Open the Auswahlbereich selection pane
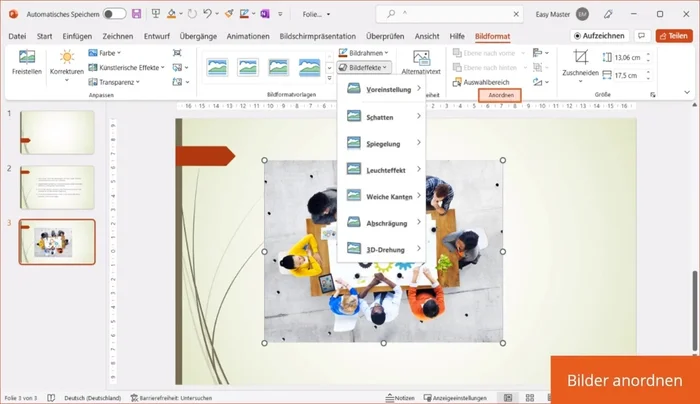Viewport: 700px width, 404px height. pyautogui.click(x=483, y=81)
